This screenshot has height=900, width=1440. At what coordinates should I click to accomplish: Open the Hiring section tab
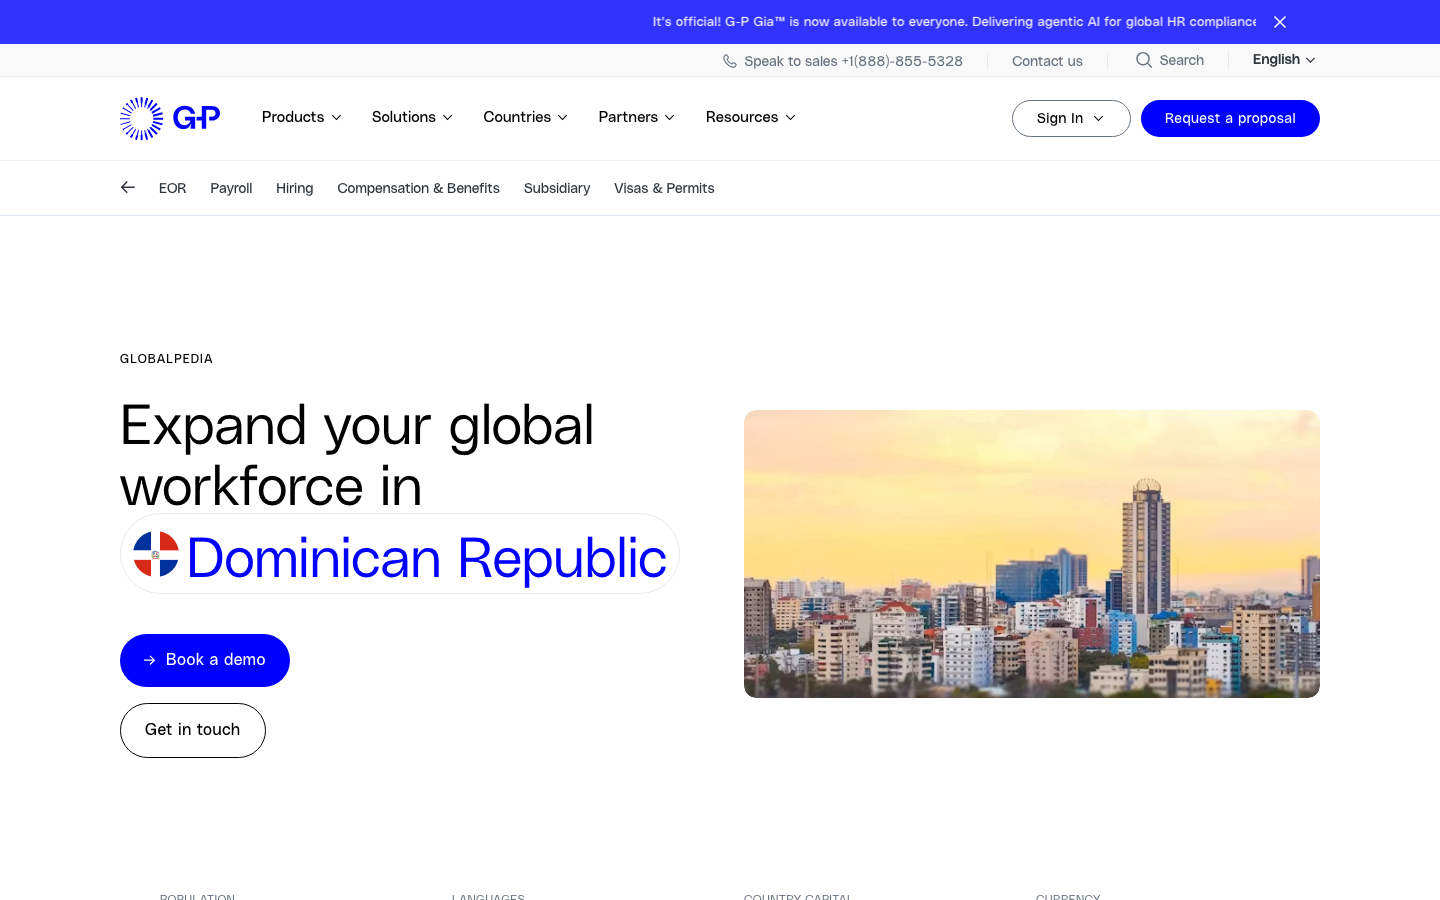click(x=294, y=188)
